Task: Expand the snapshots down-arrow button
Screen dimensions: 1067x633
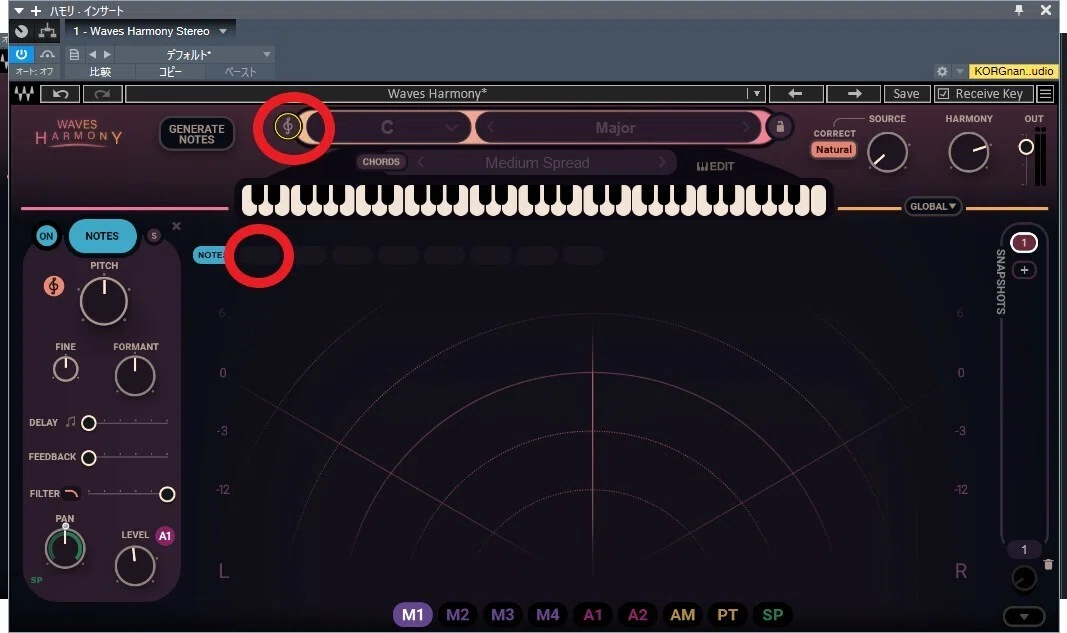Action: (x=1023, y=617)
